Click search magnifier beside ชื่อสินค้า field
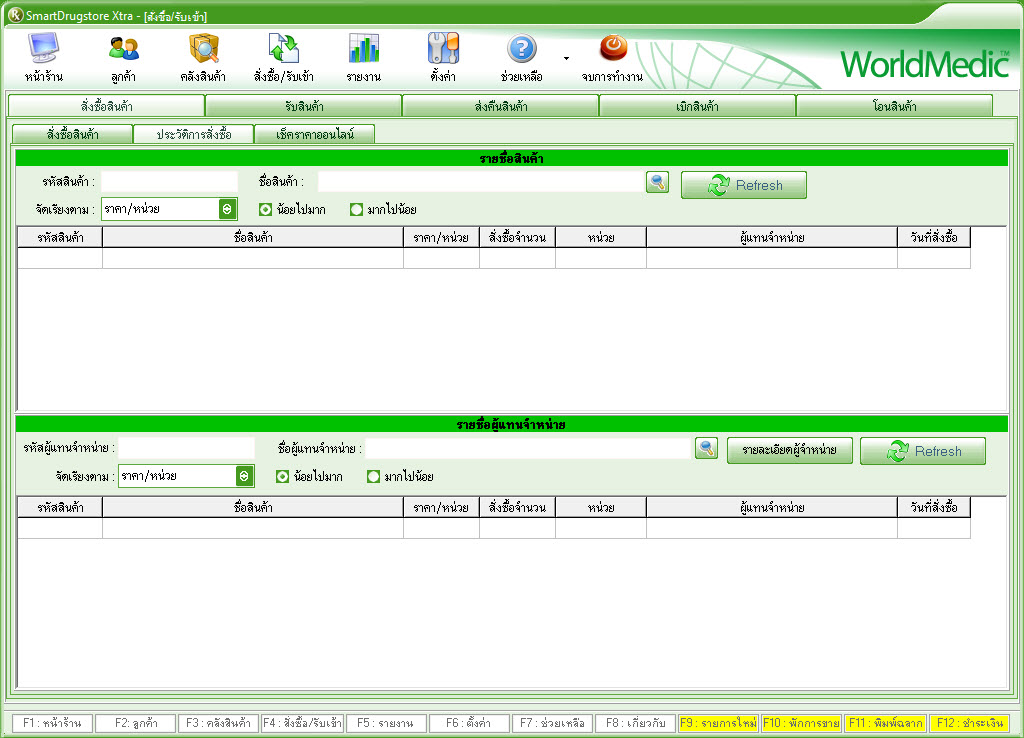The height and width of the screenshot is (738, 1024). 657,182
